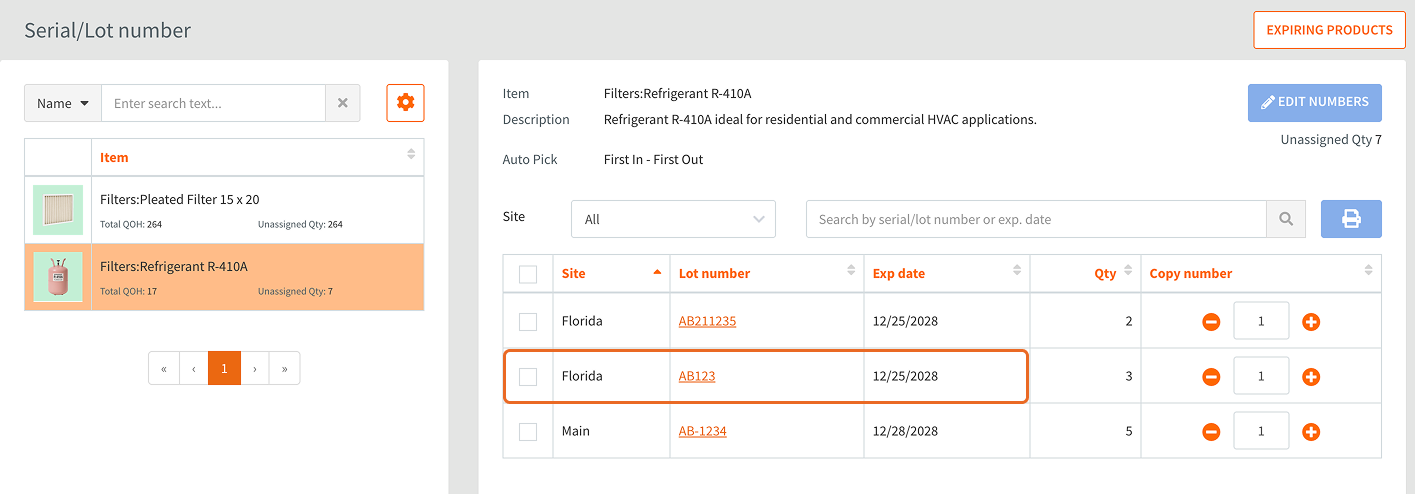Click the serial/lot number search field
Viewport: 1415px width, 494px height.
click(1035, 219)
